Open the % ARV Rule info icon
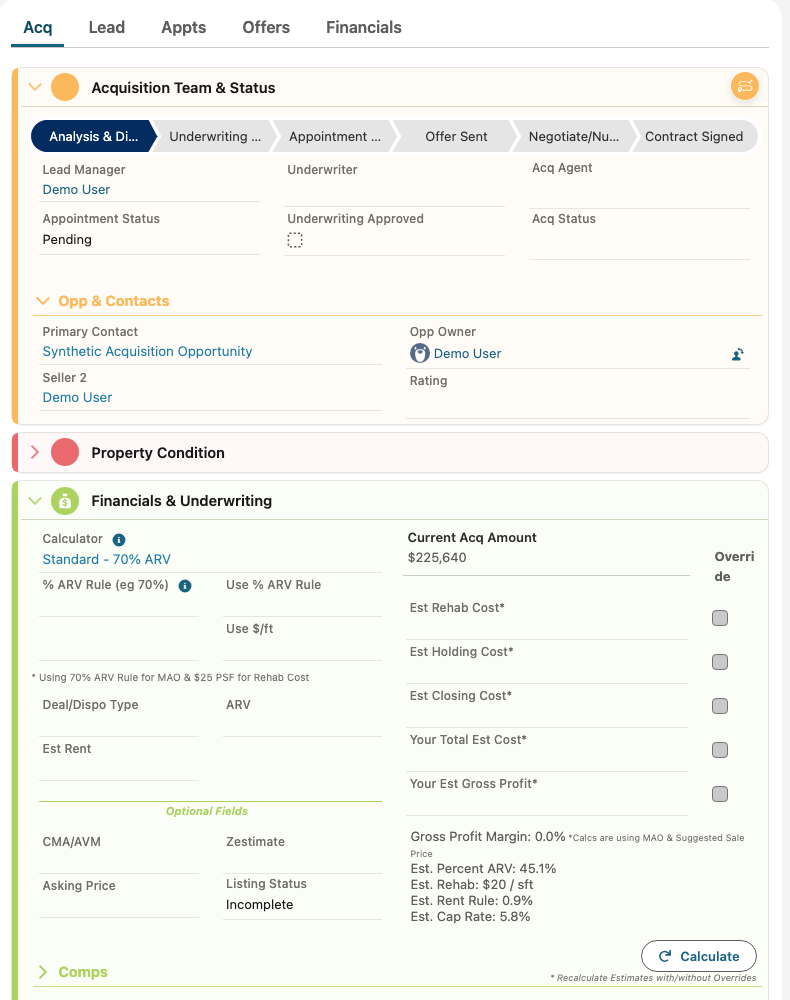The height and width of the screenshot is (1000, 790). click(185, 586)
